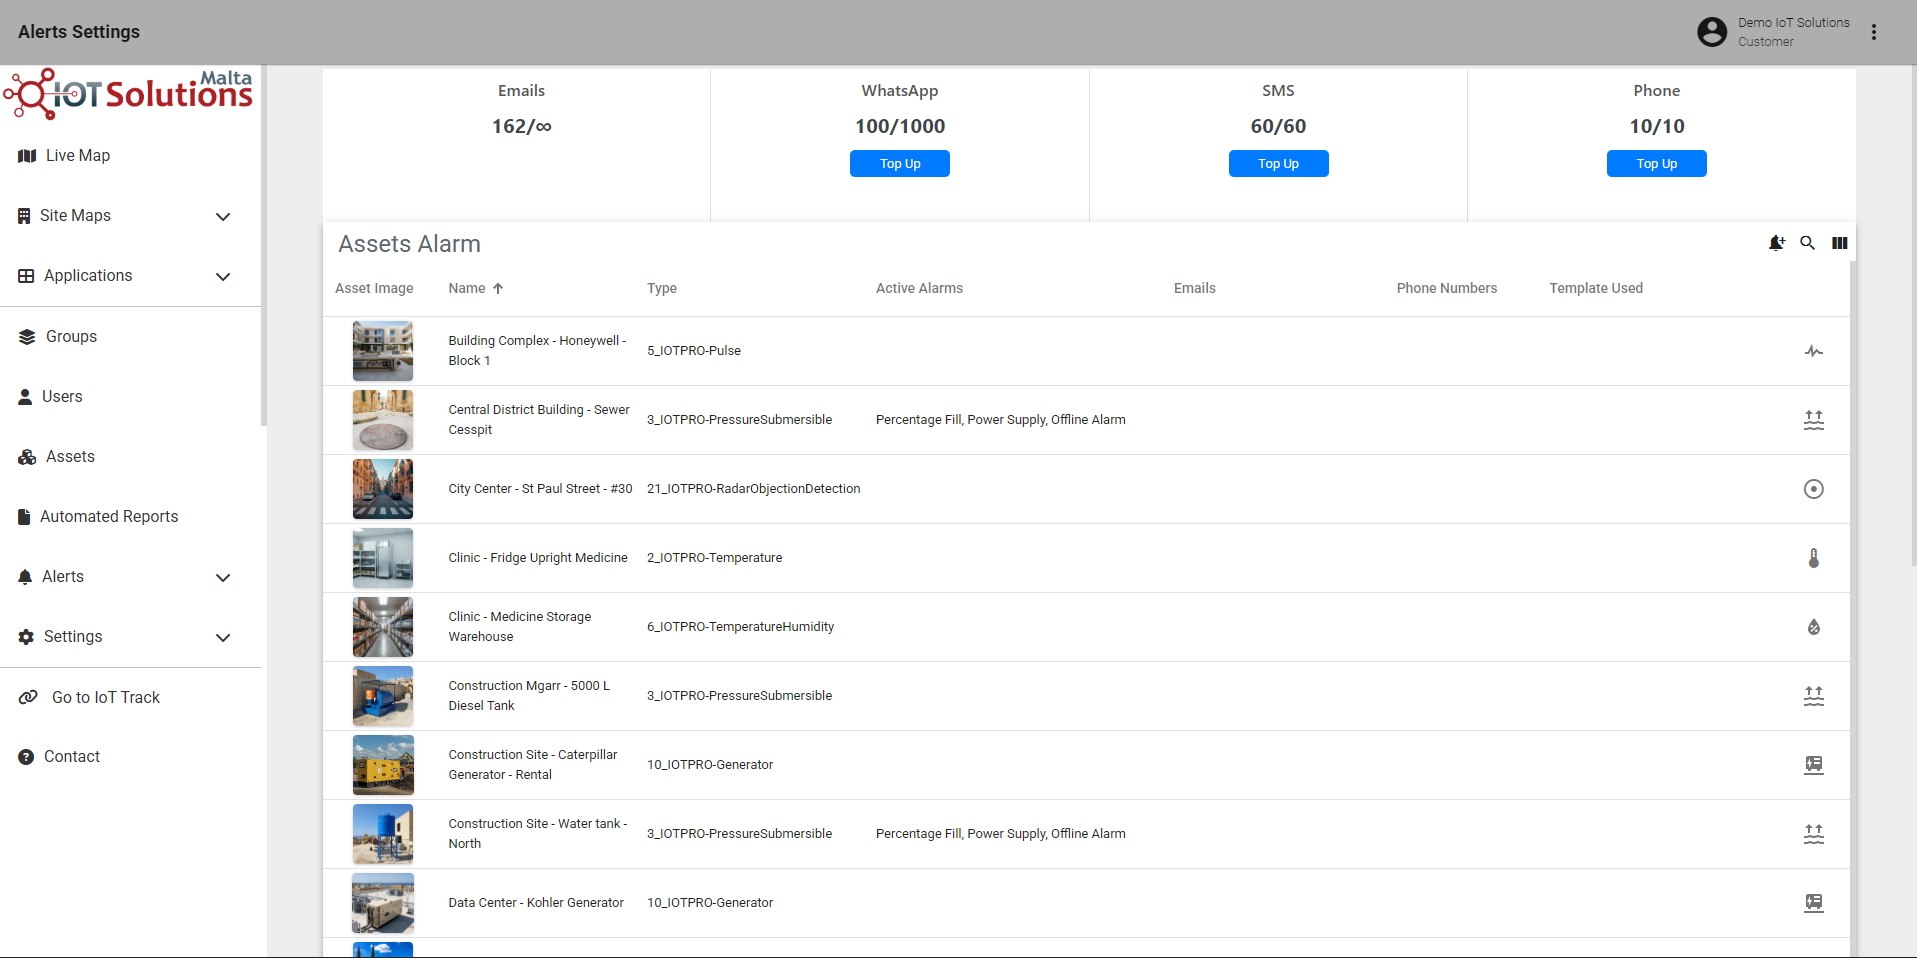Screen dimensions: 1917x958
Task: Open Assets page
Action: (x=70, y=457)
